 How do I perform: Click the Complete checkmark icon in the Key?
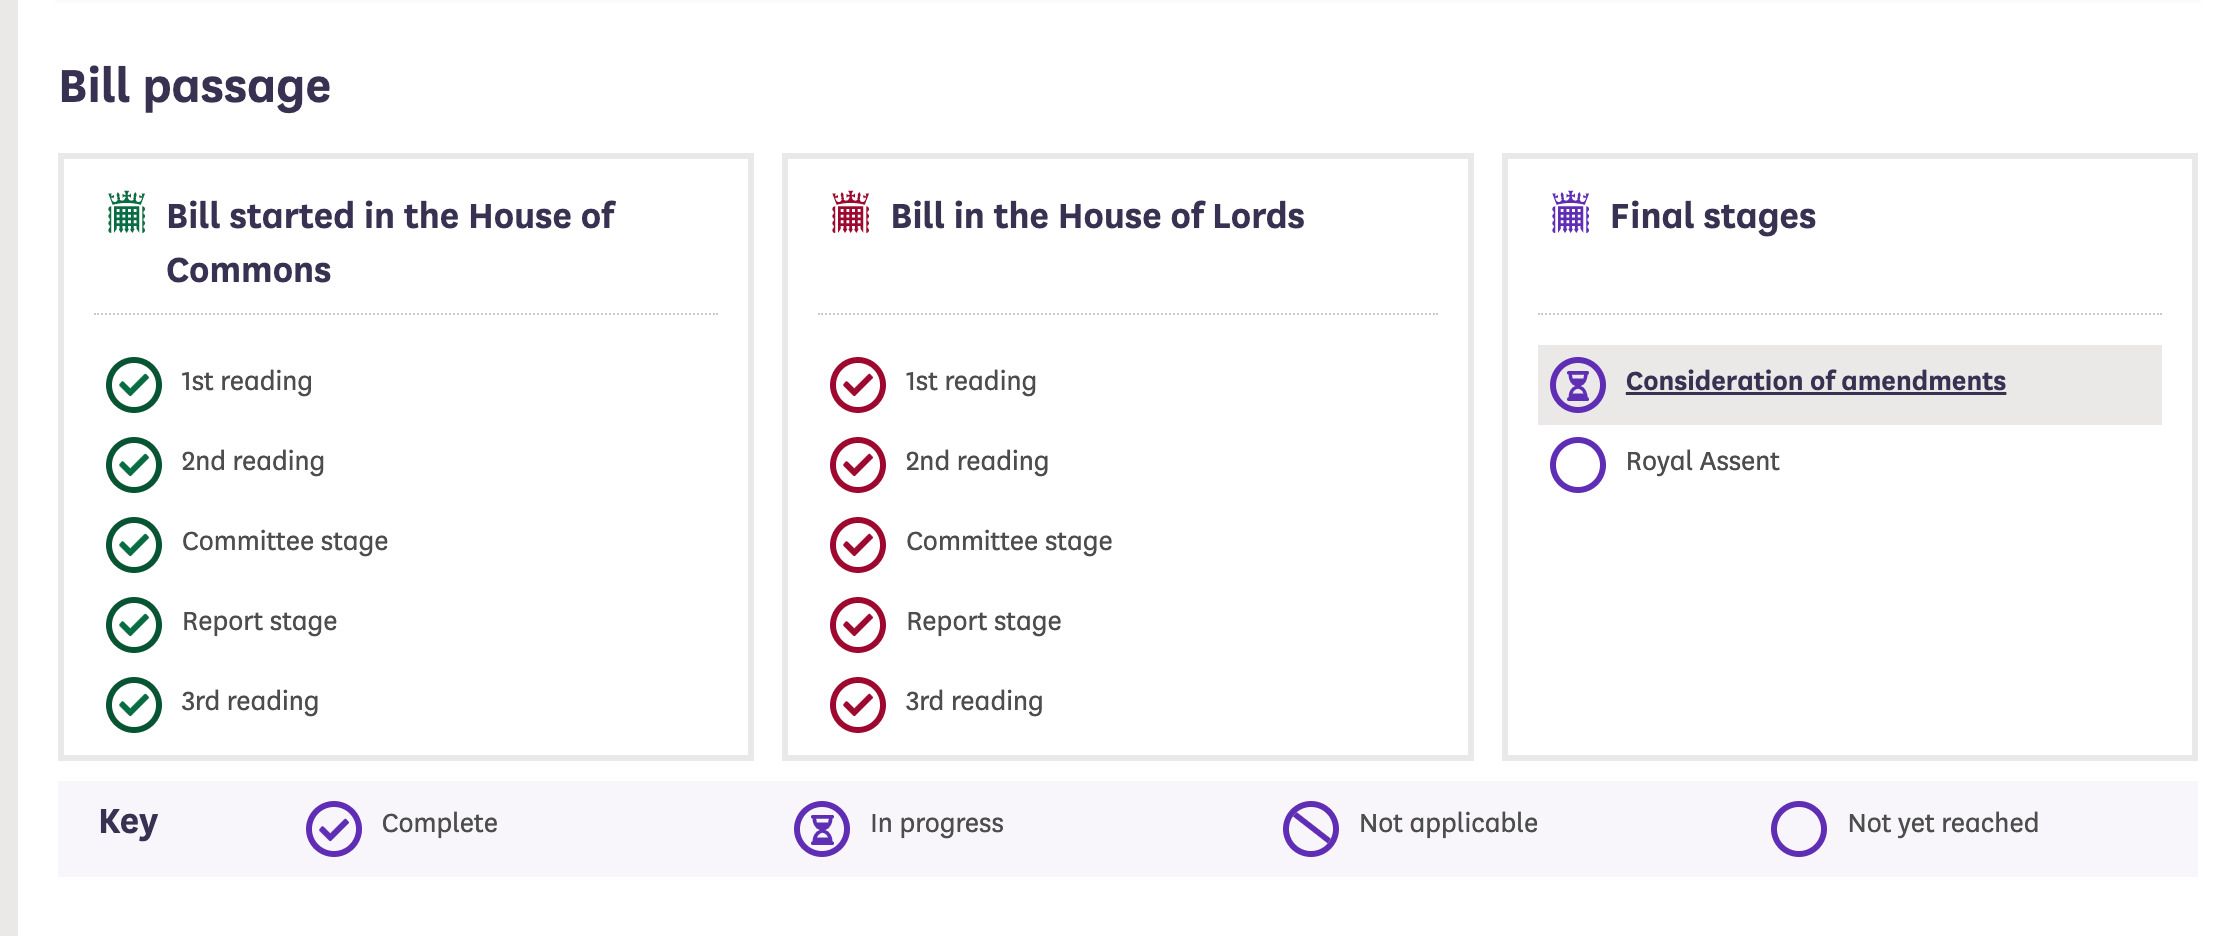pyautogui.click(x=334, y=829)
